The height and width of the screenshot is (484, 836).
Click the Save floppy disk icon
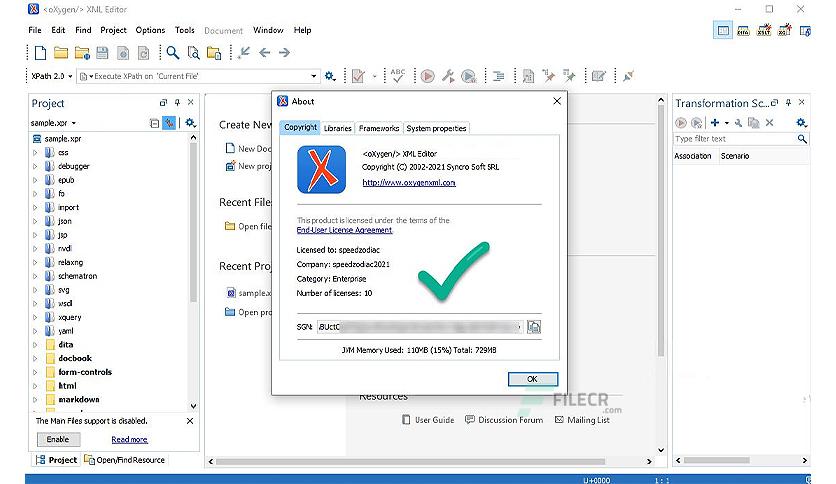pos(102,53)
